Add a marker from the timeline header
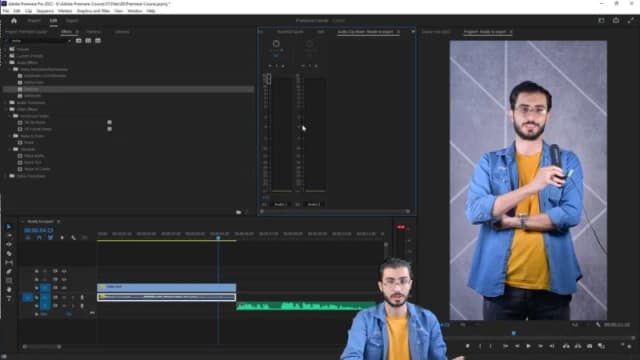The width and height of the screenshot is (640, 360). pyautogui.click(x=62, y=238)
